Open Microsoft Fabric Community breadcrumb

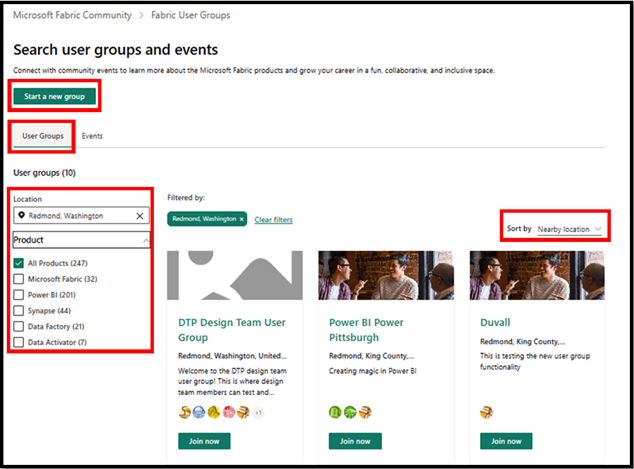(72, 15)
